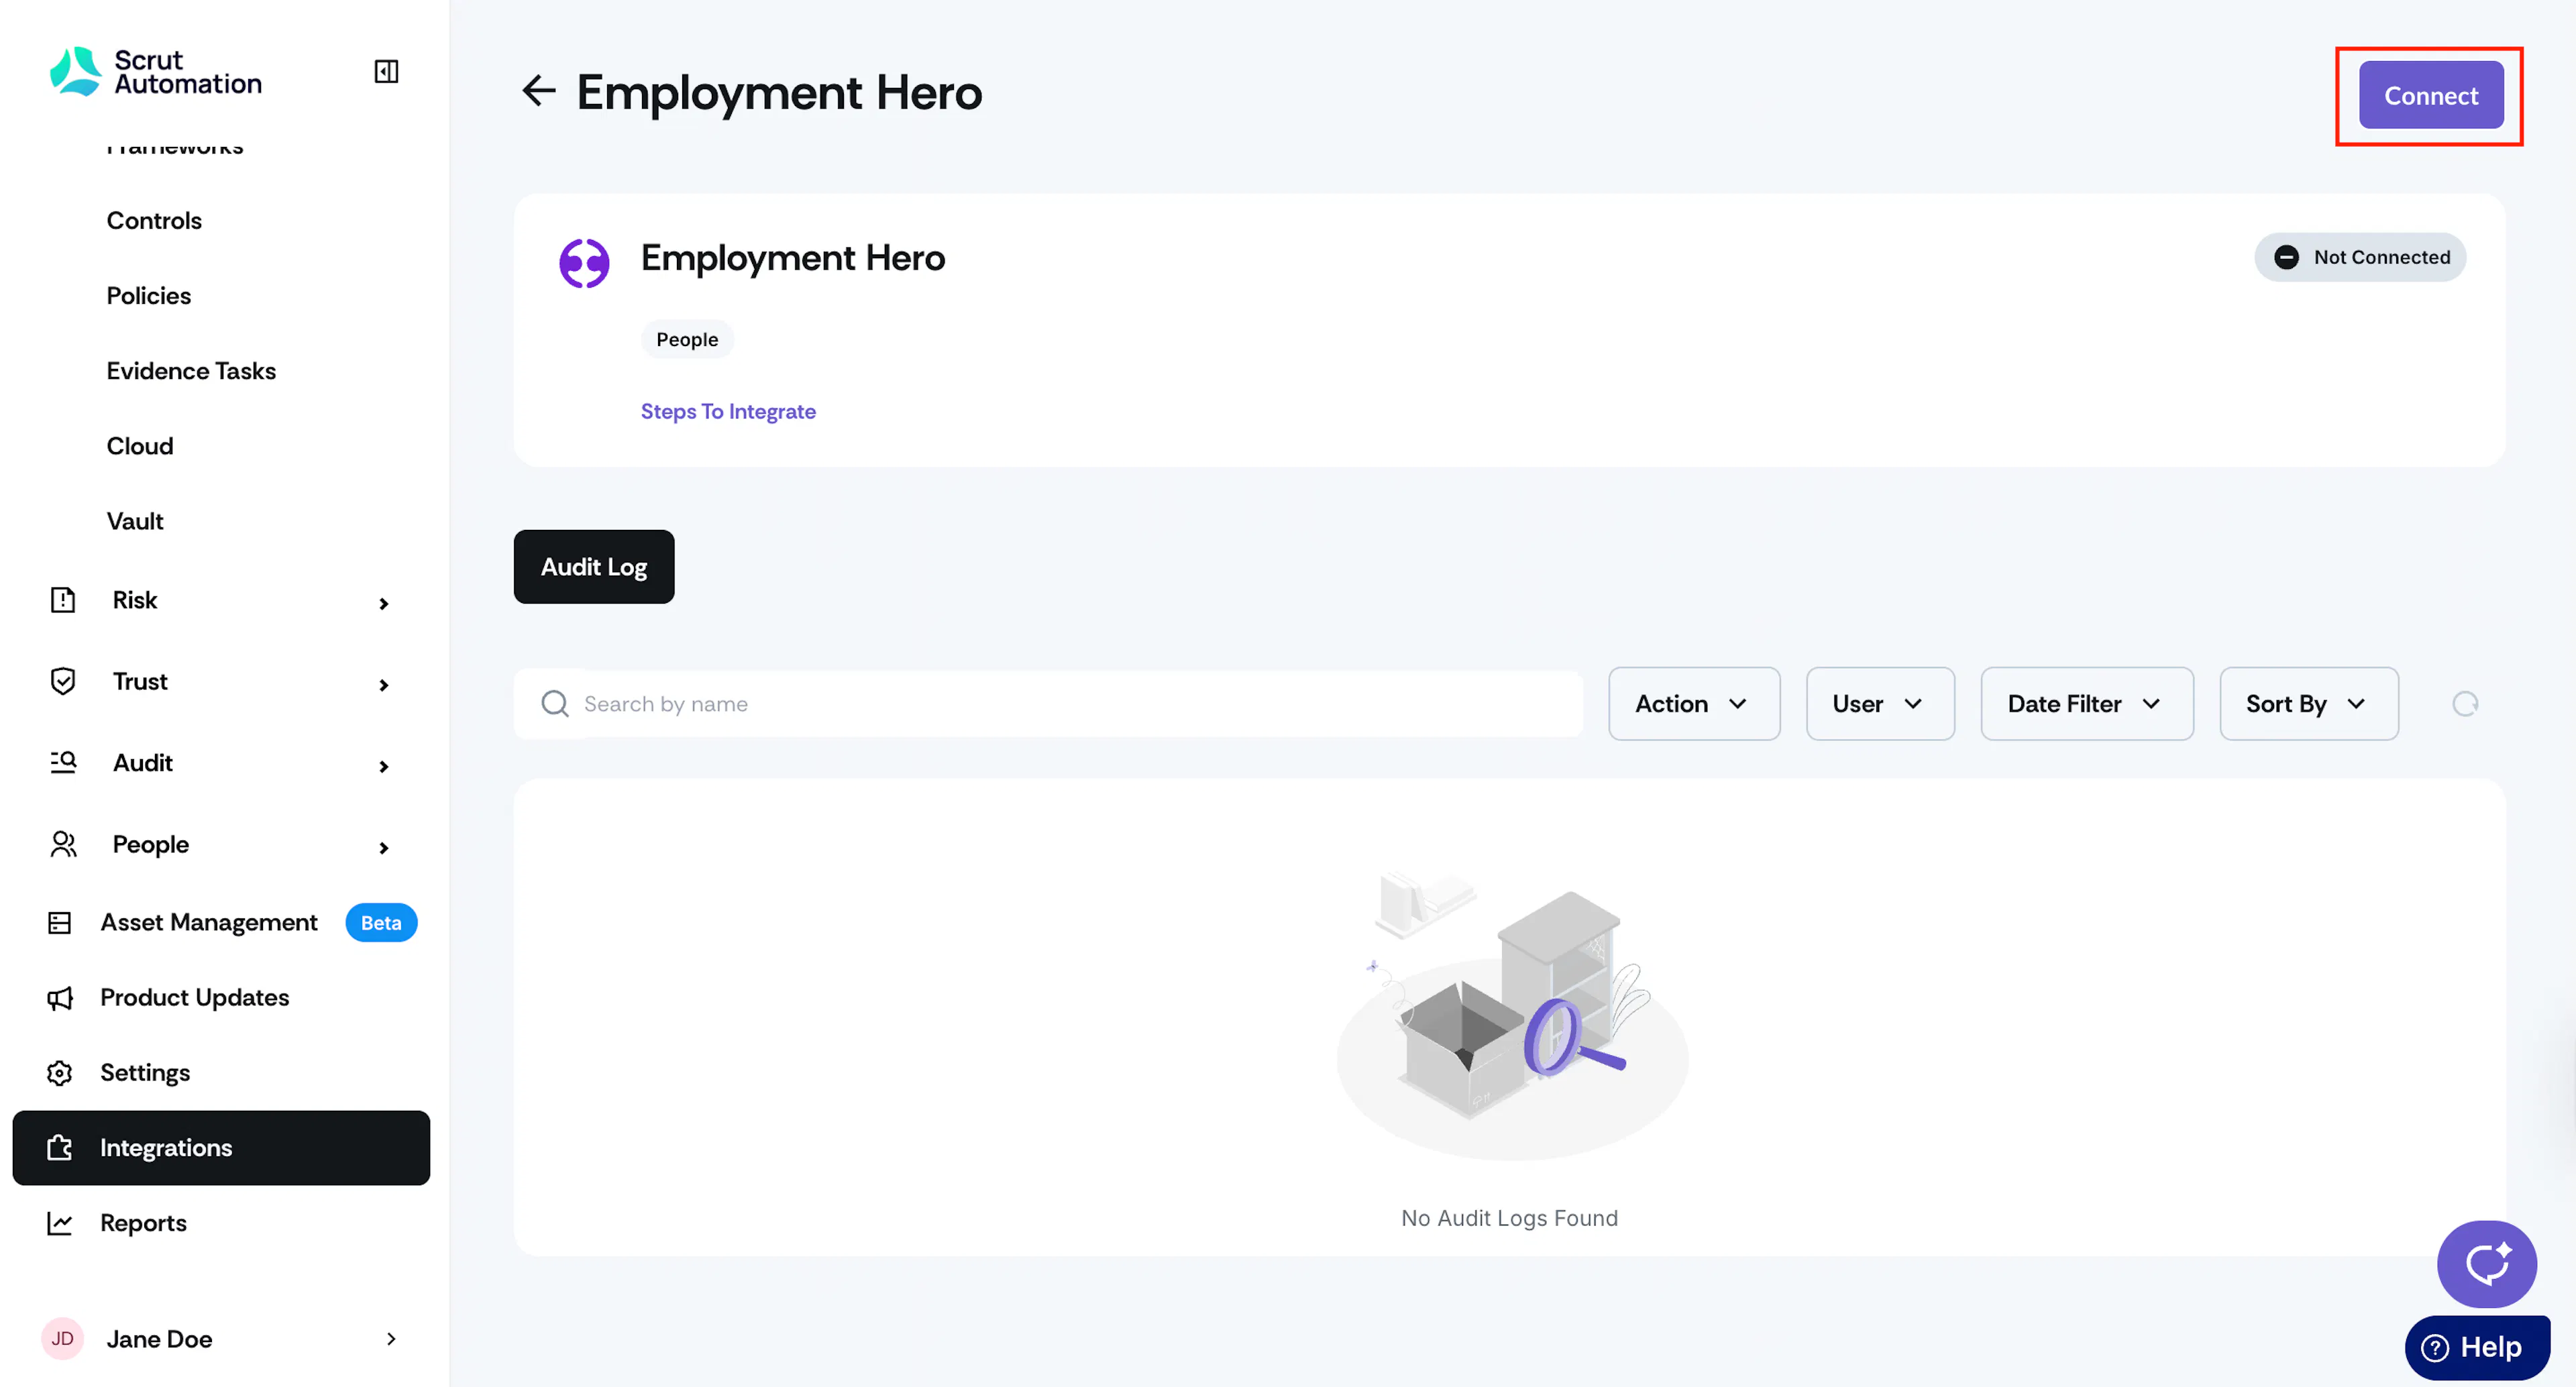Click the Connect button
The image size is (2576, 1387).
tap(2431, 96)
